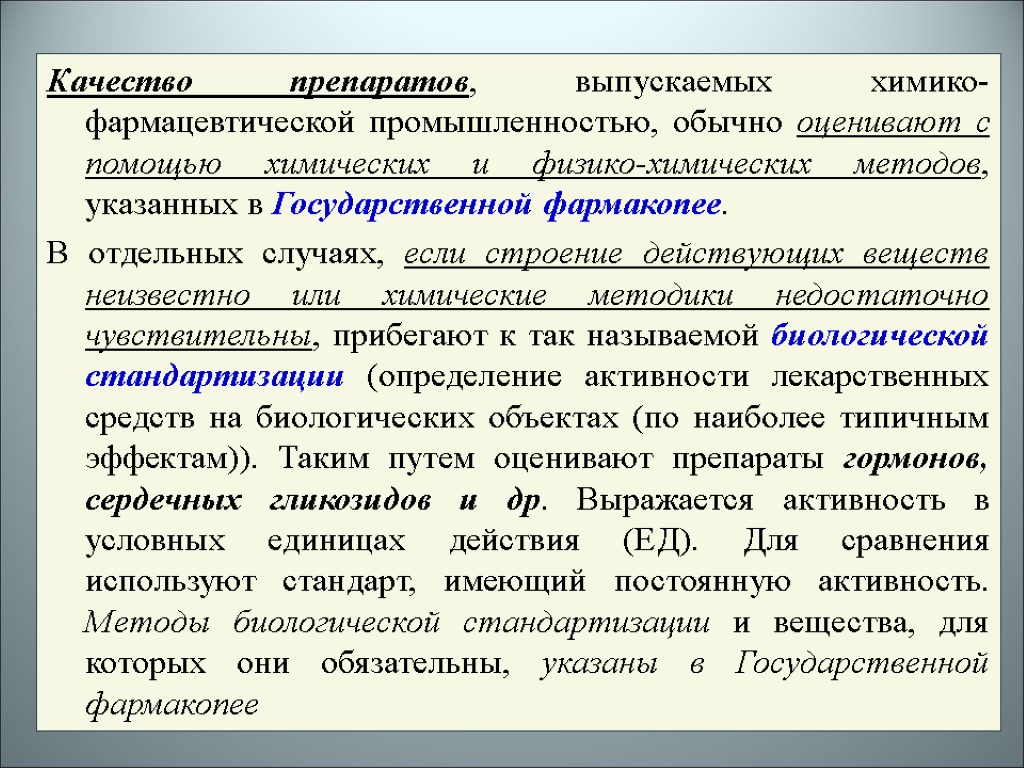The image size is (1024, 768).
Task: Click the phrase 'используют стандарт'
Action: (248, 583)
